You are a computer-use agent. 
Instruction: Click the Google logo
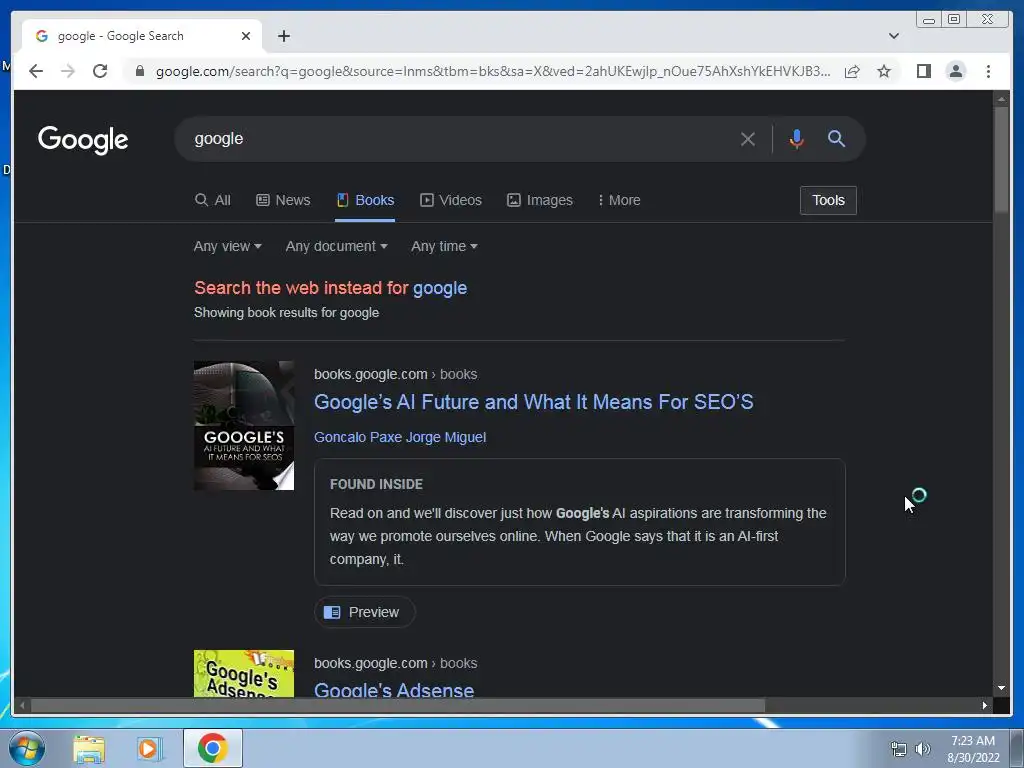click(83, 140)
